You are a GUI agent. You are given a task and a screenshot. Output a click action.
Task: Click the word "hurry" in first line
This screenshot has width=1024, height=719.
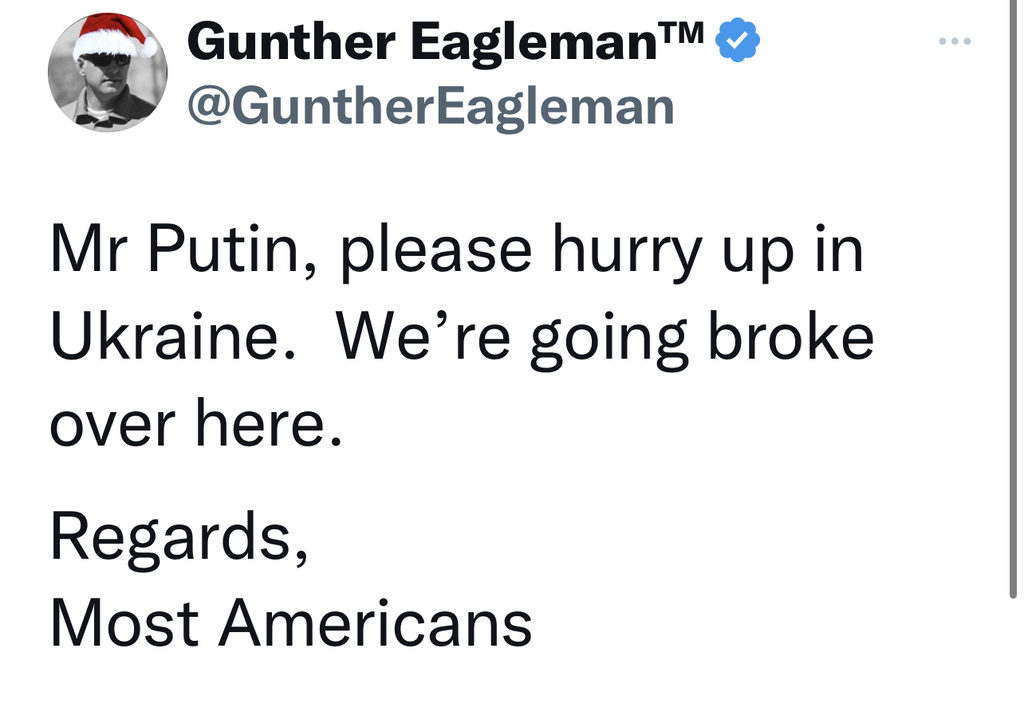[x=628, y=253]
